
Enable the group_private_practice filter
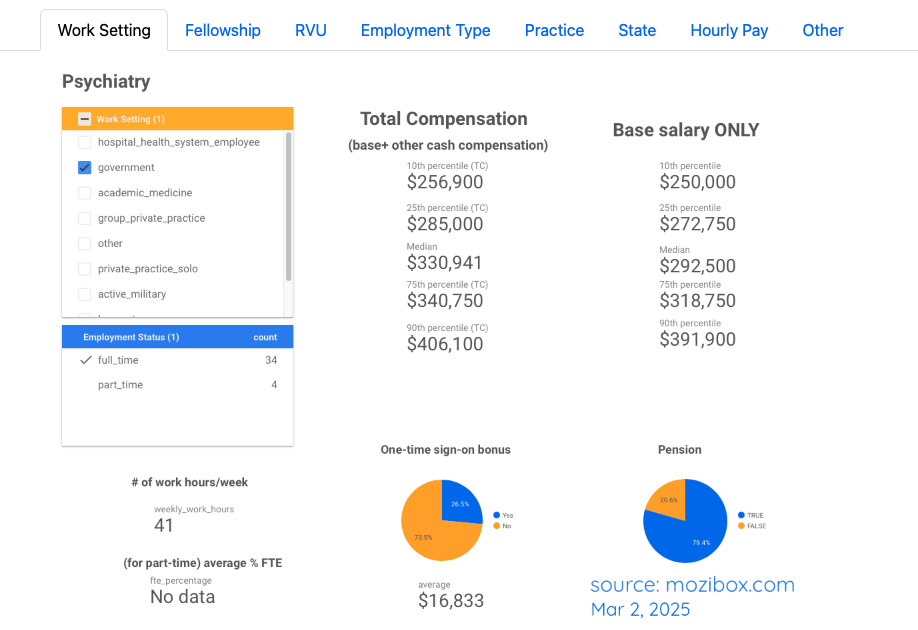click(85, 218)
